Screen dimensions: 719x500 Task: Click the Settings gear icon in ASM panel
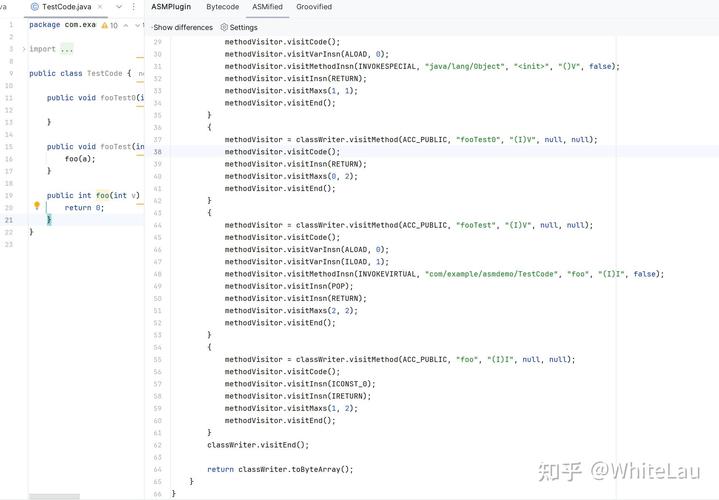coord(224,27)
